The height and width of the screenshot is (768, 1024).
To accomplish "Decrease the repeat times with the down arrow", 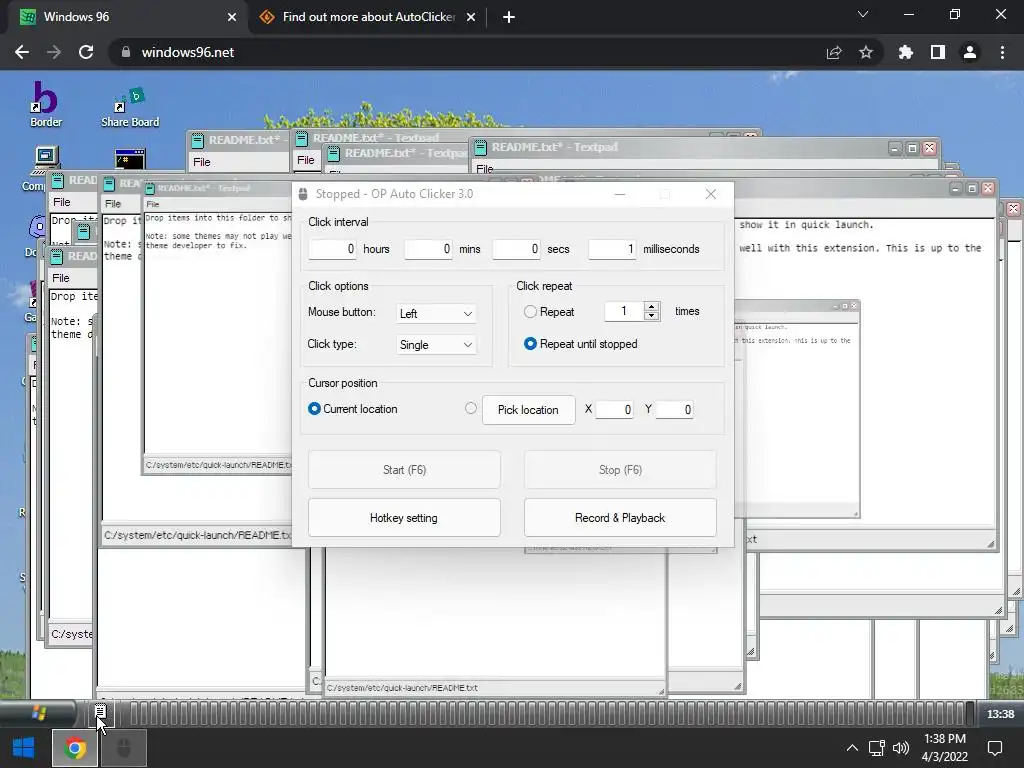I will (651, 316).
